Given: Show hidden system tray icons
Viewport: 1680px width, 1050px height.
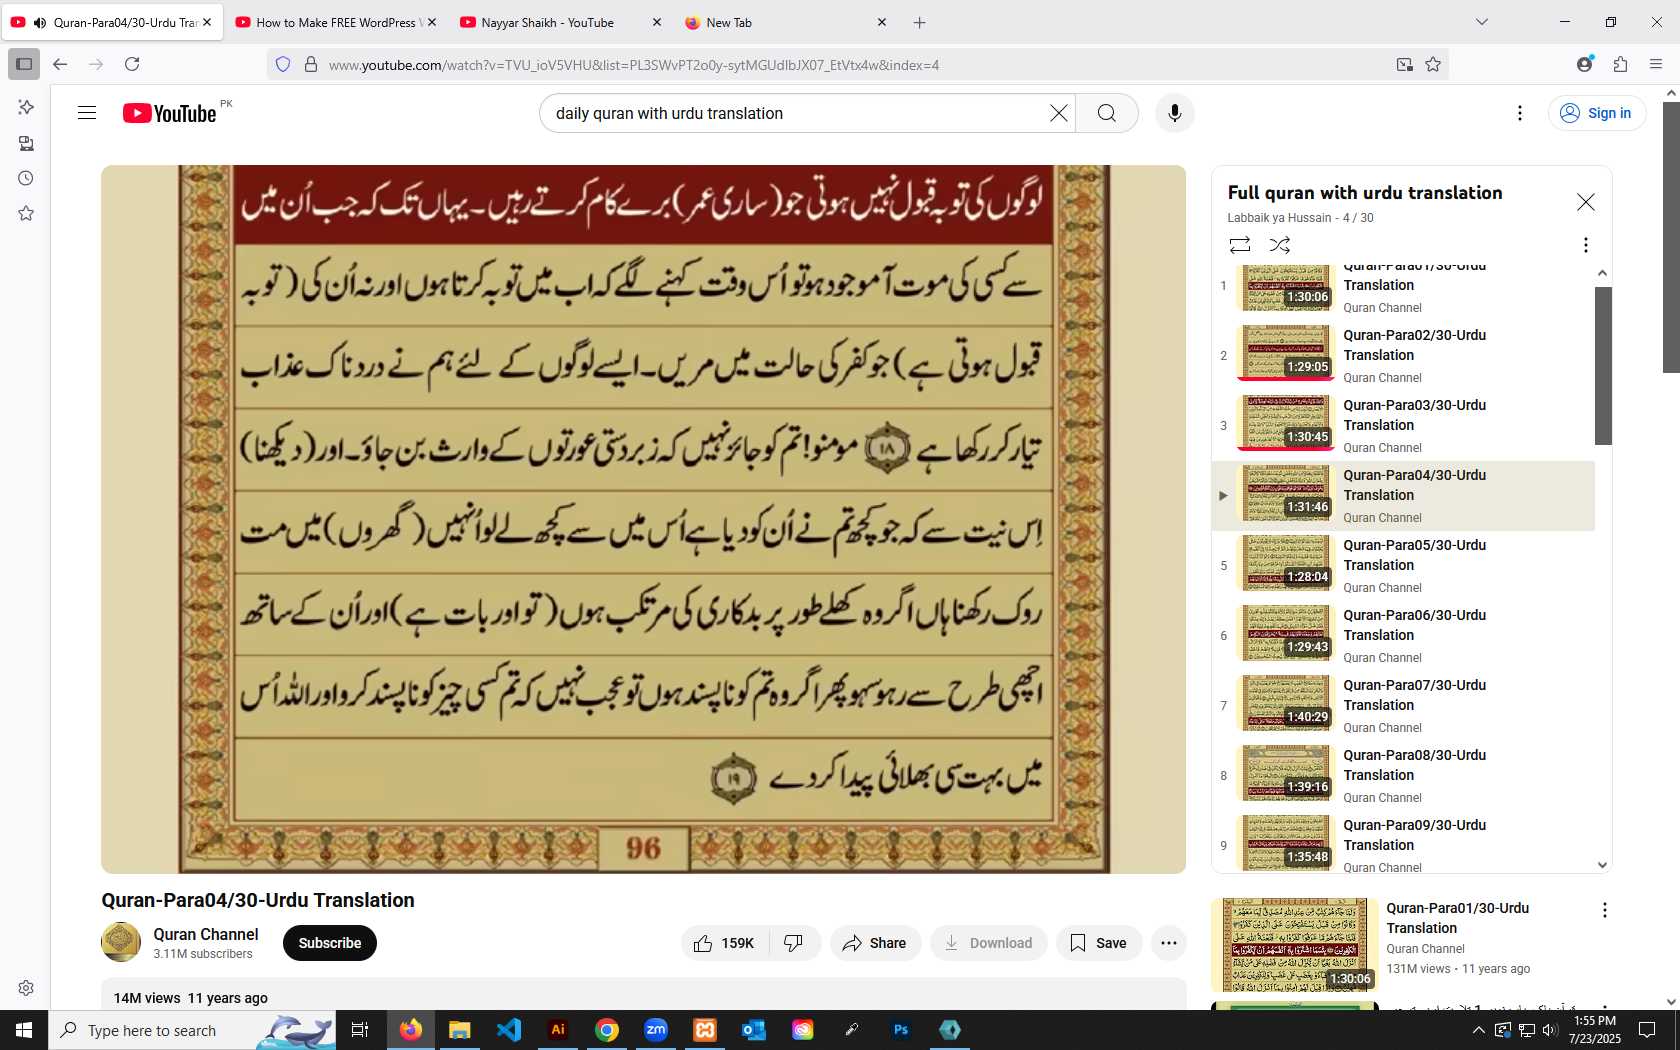Looking at the screenshot, I should (x=1478, y=1030).
